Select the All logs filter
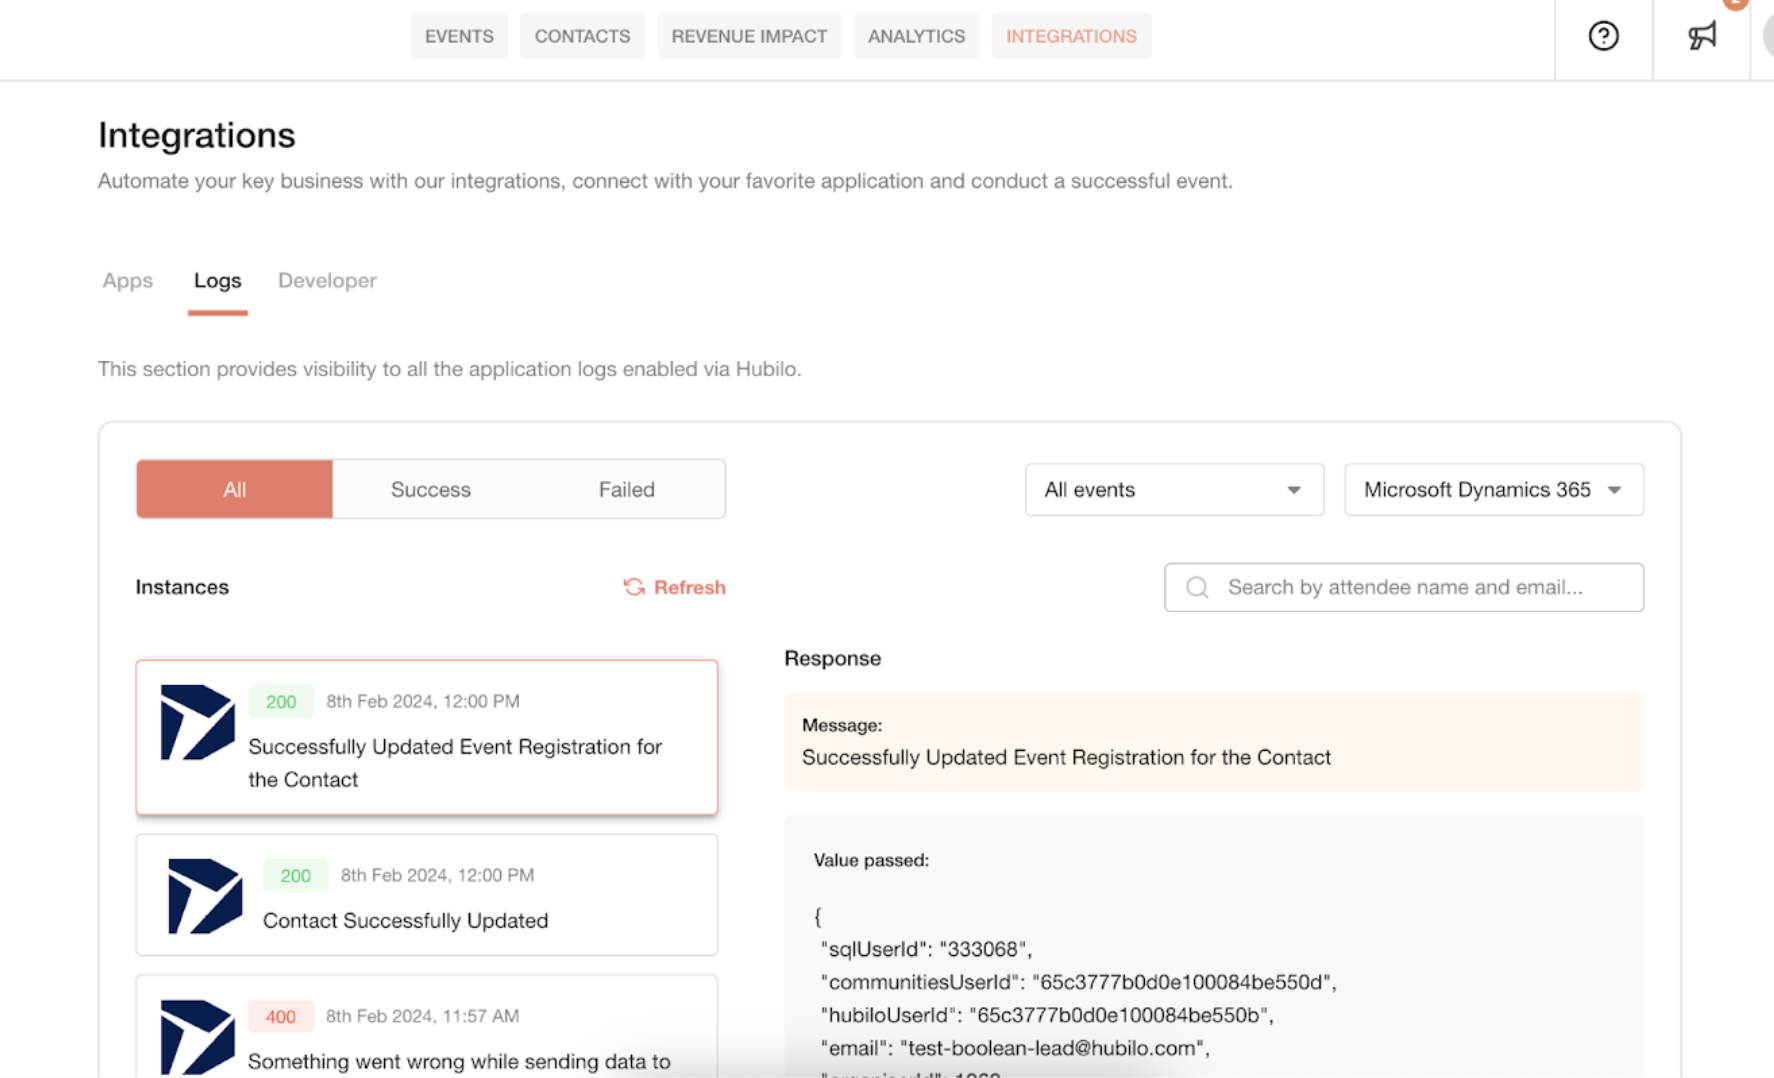Viewport: 1774px width, 1078px height. [x=235, y=489]
